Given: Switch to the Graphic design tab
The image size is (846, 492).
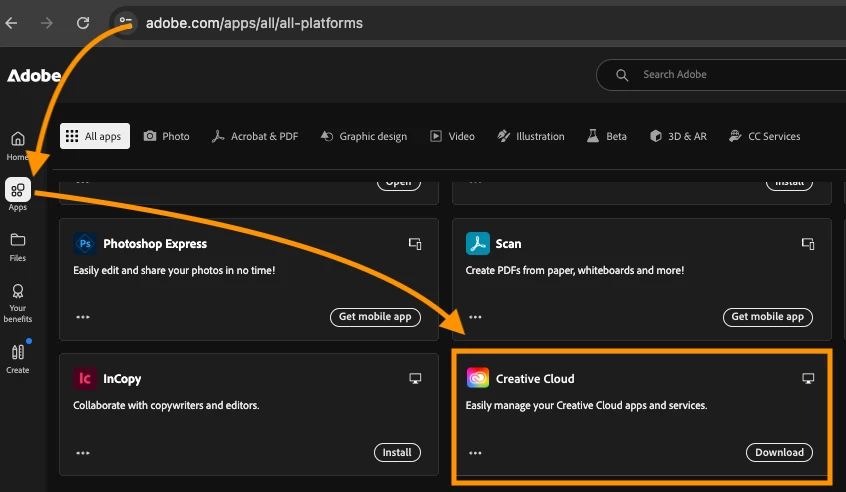Looking at the screenshot, I should pyautogui.click(x=364, y=136).
